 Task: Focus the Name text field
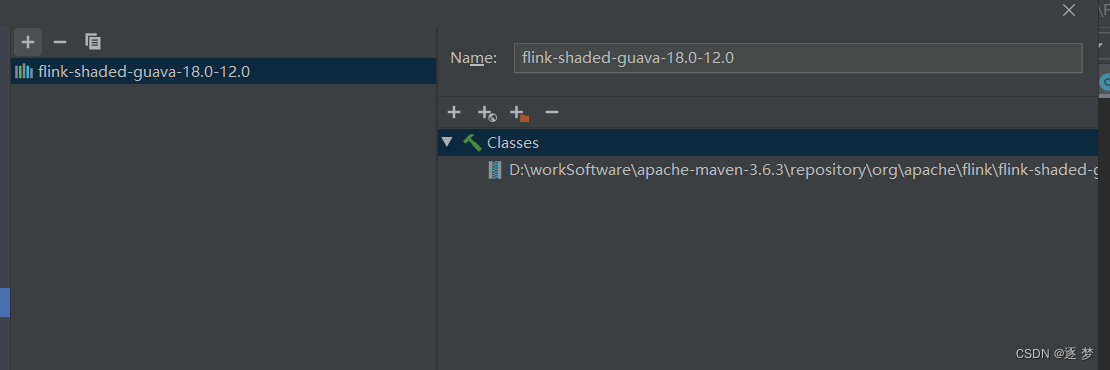[x=798, y=58]
